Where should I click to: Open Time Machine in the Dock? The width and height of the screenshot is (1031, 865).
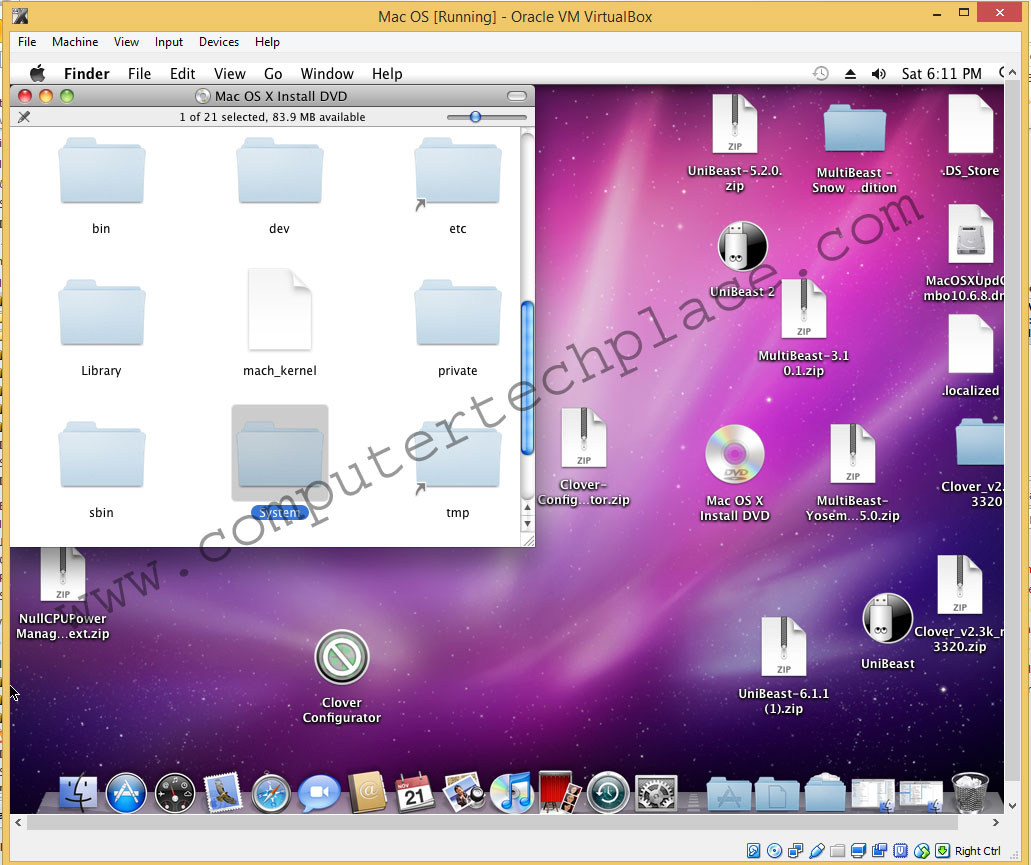click(x=608, y=793)
